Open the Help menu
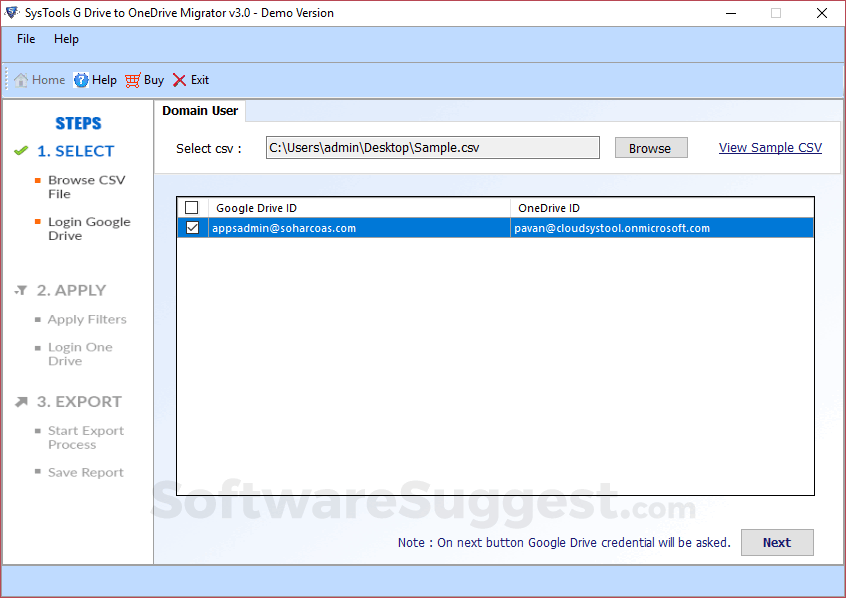The height and width of the screenshot is (598, 846). [66, 39]
